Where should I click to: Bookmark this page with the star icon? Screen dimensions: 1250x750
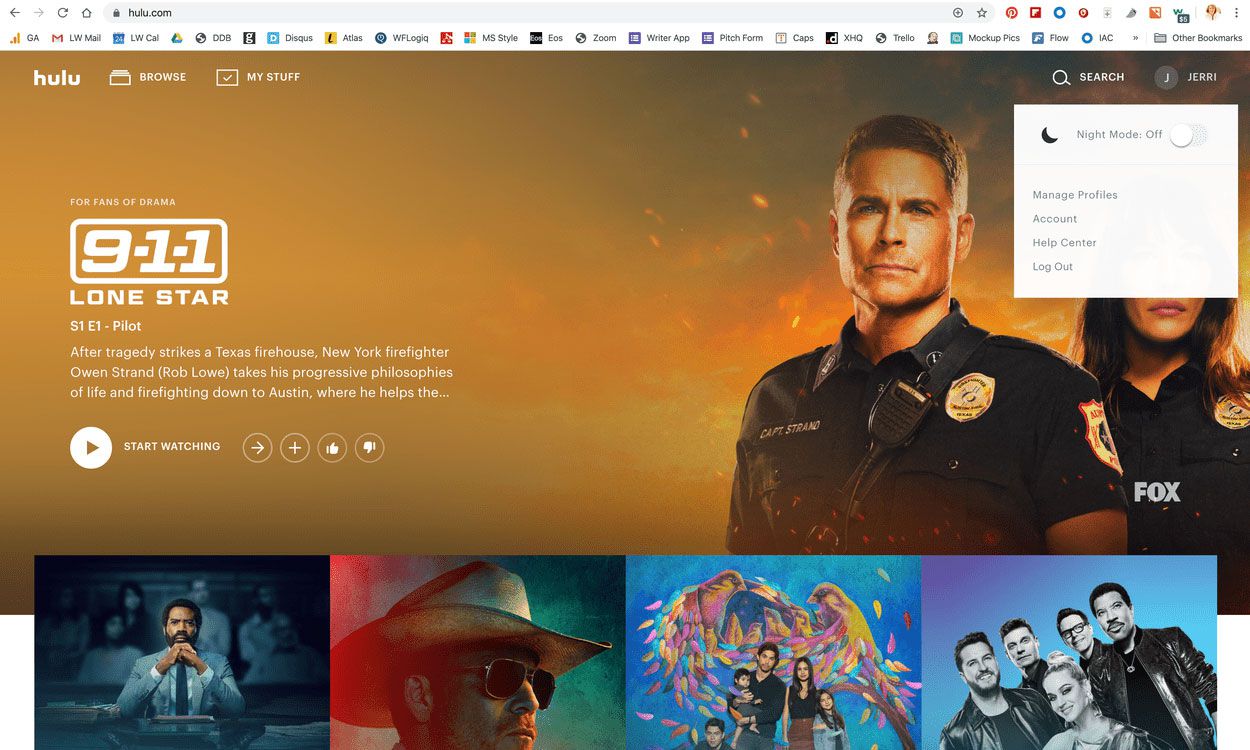pyautogui.click(x=982, y=13)
